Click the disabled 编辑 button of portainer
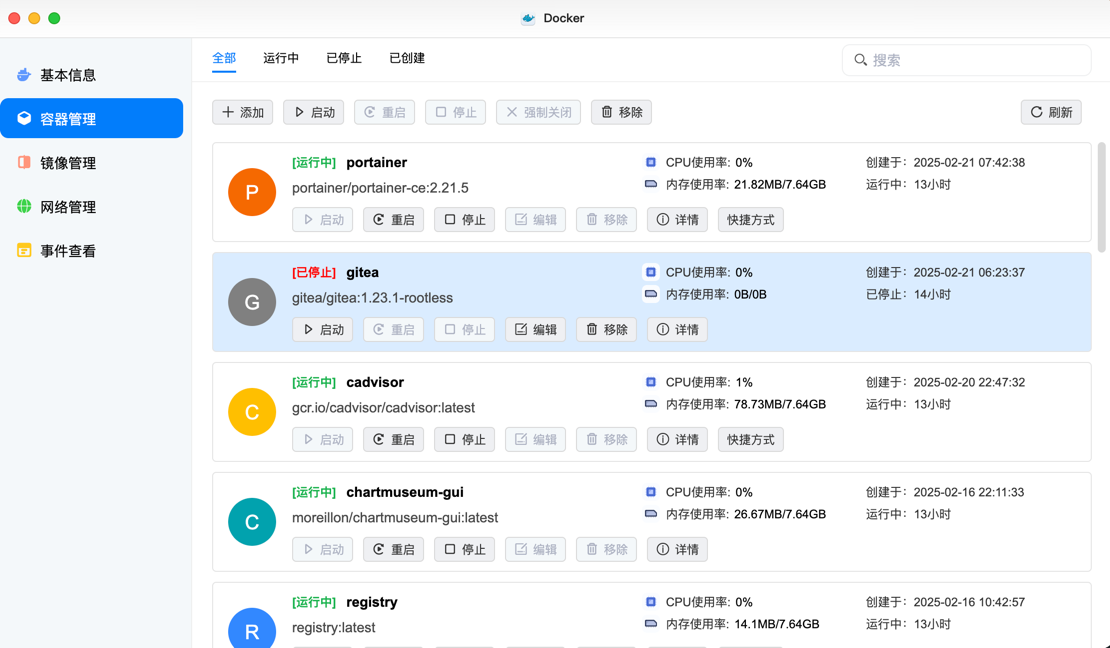1110x648 pixels. tap(535, 220)
